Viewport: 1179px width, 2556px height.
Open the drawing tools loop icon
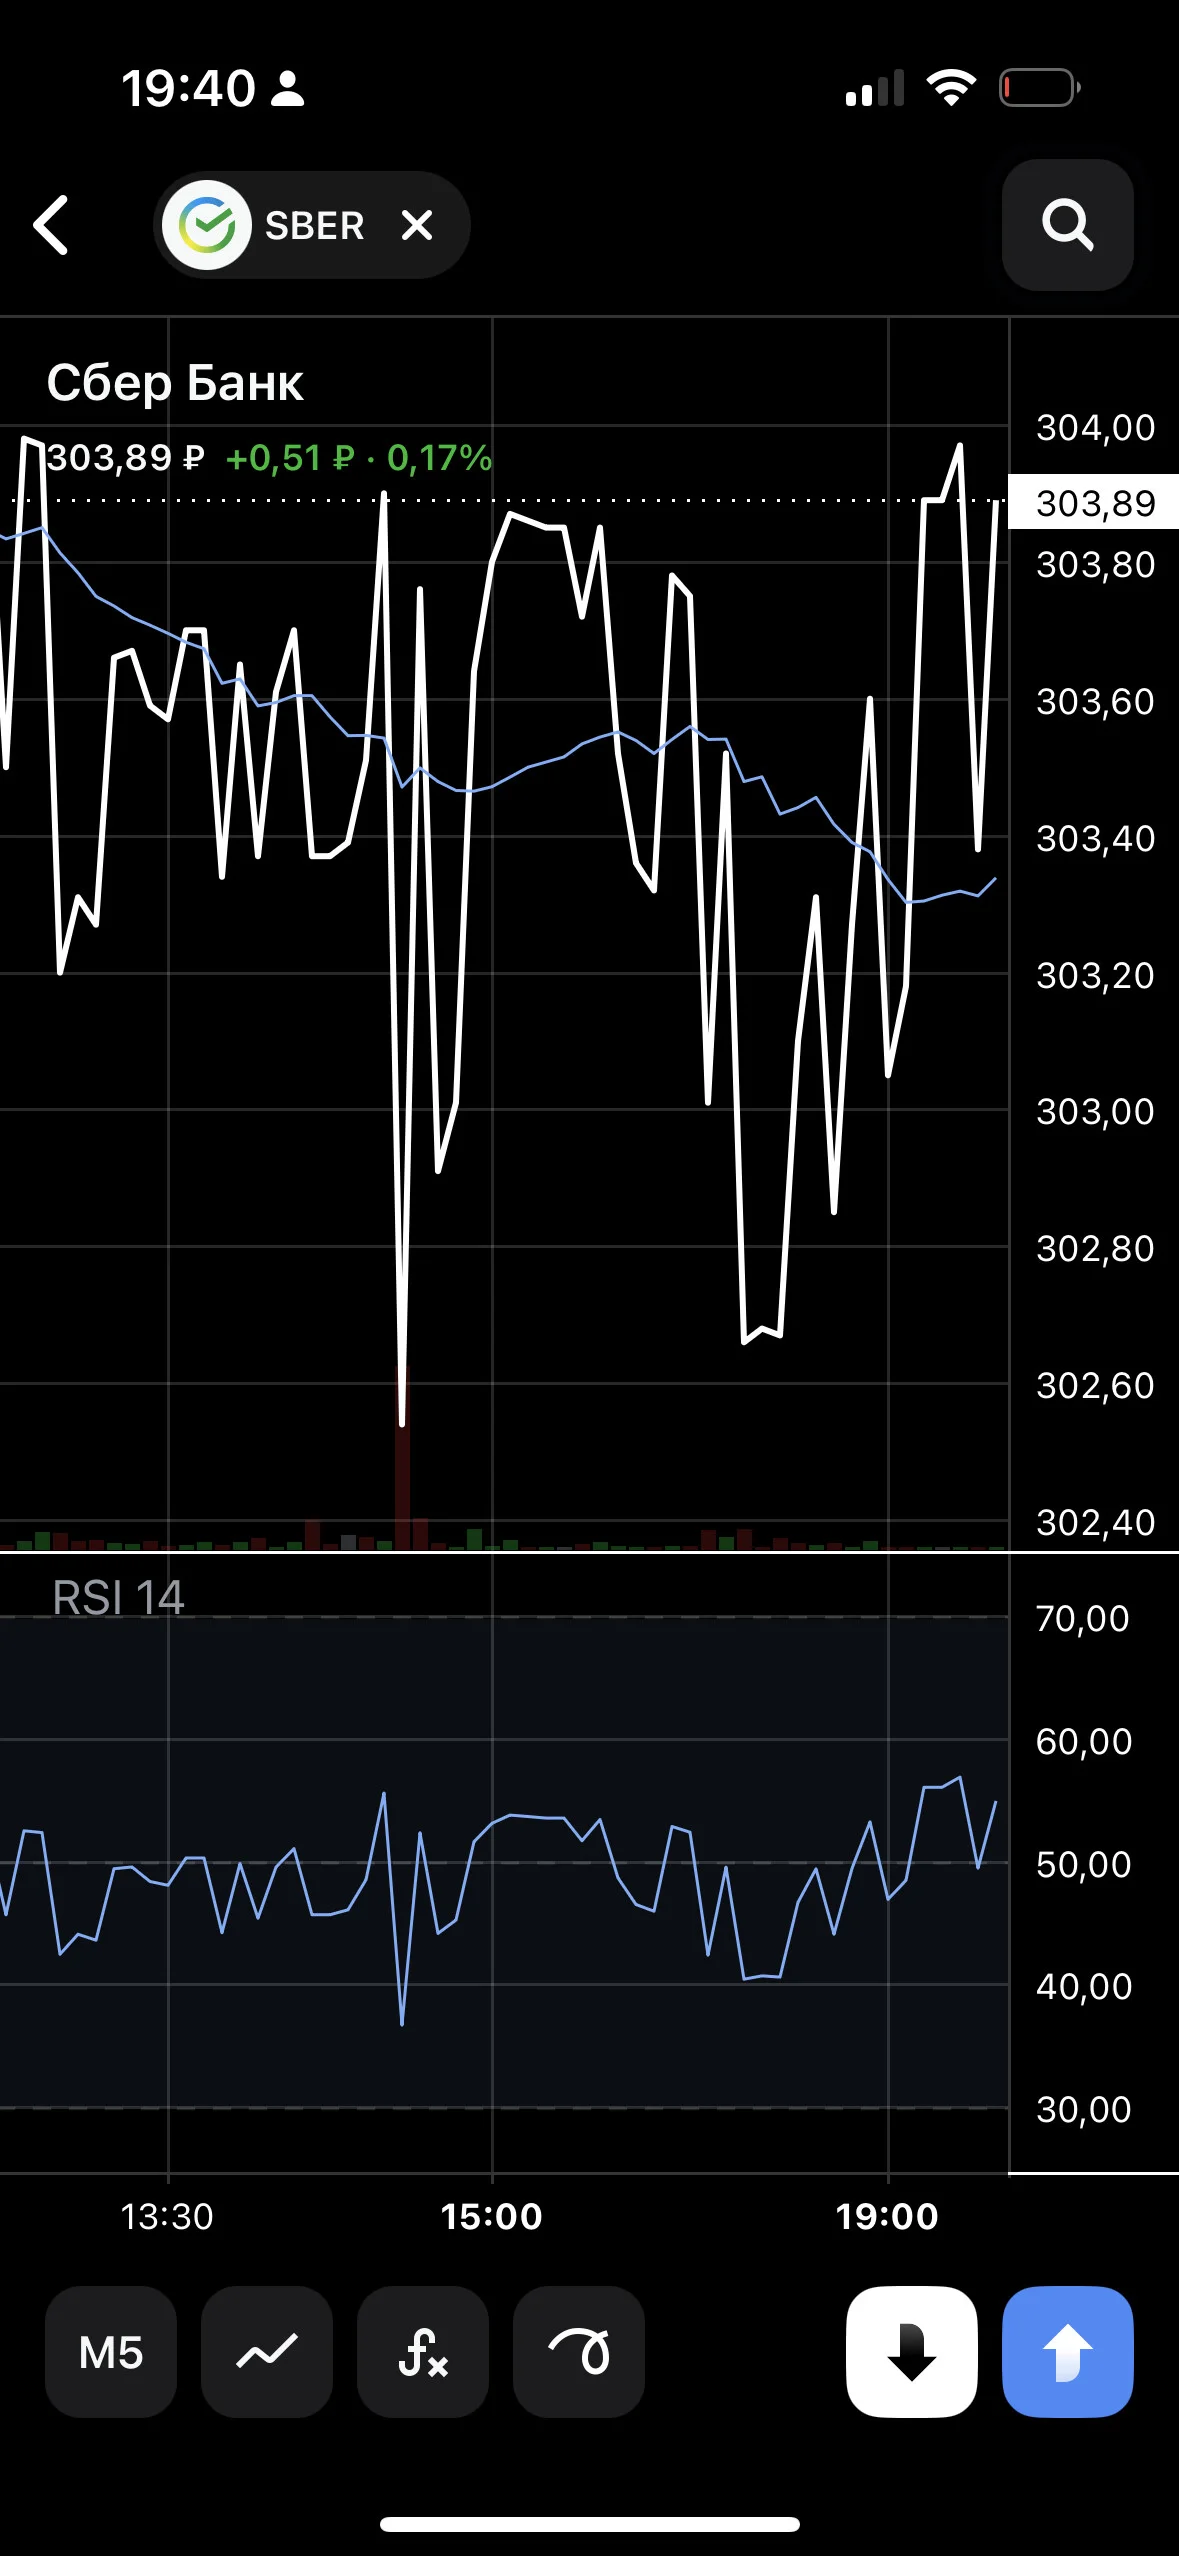(579, 2352)
